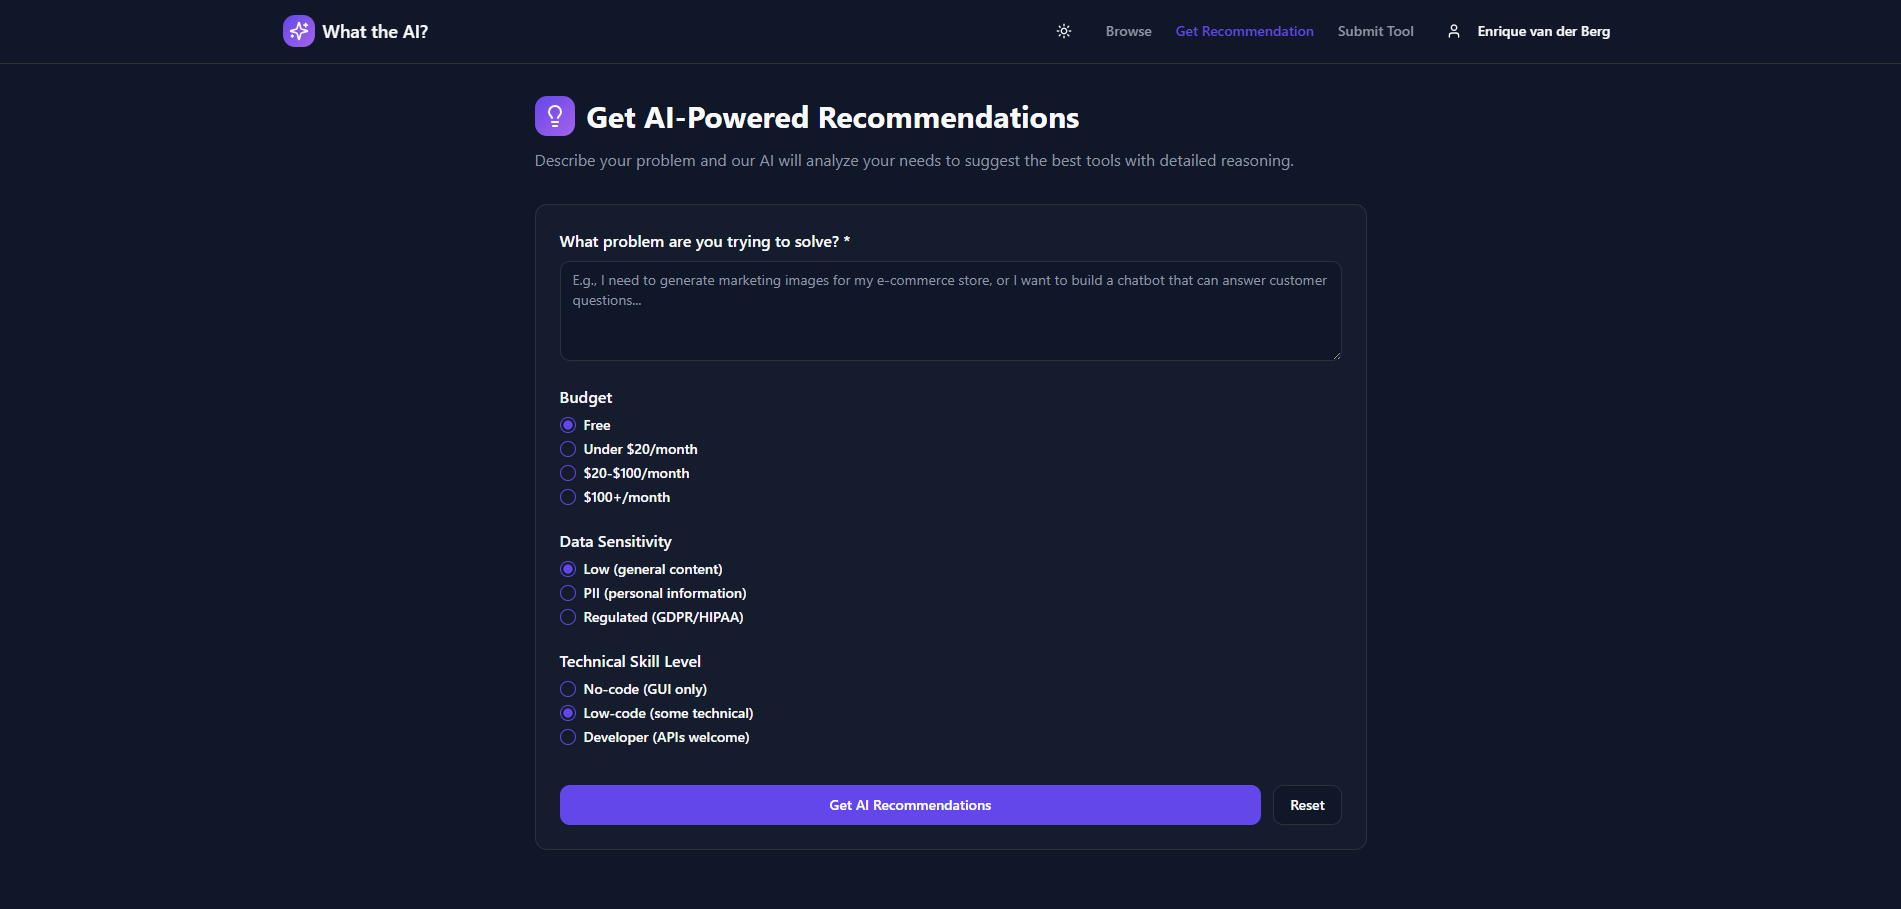Pick Developer (APIs welcome) skill level

tap(568, 737)
